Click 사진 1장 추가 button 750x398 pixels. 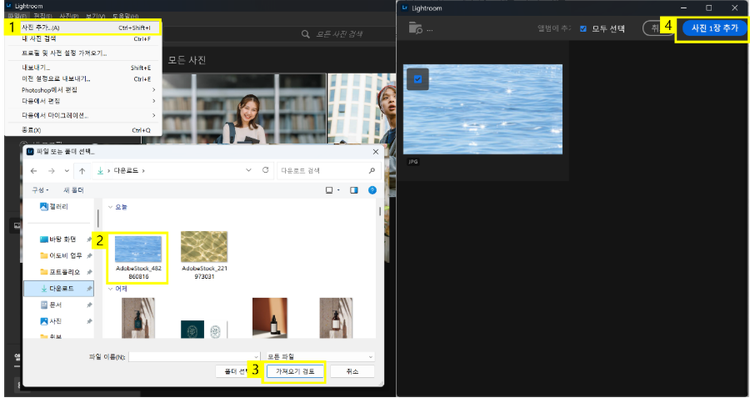click(714, 28)
